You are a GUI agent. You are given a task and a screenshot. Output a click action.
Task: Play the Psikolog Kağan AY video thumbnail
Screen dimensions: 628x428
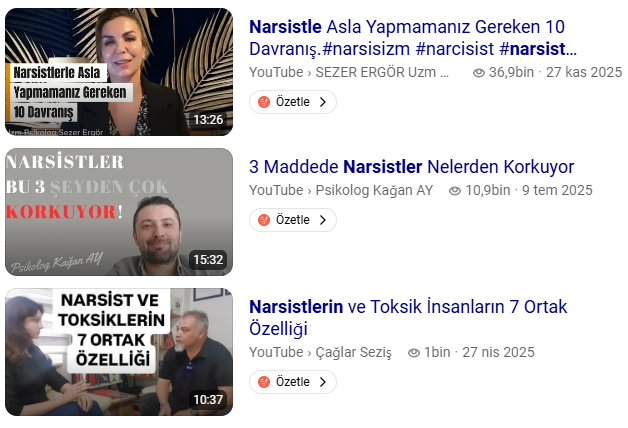click(x=119, y=212)
